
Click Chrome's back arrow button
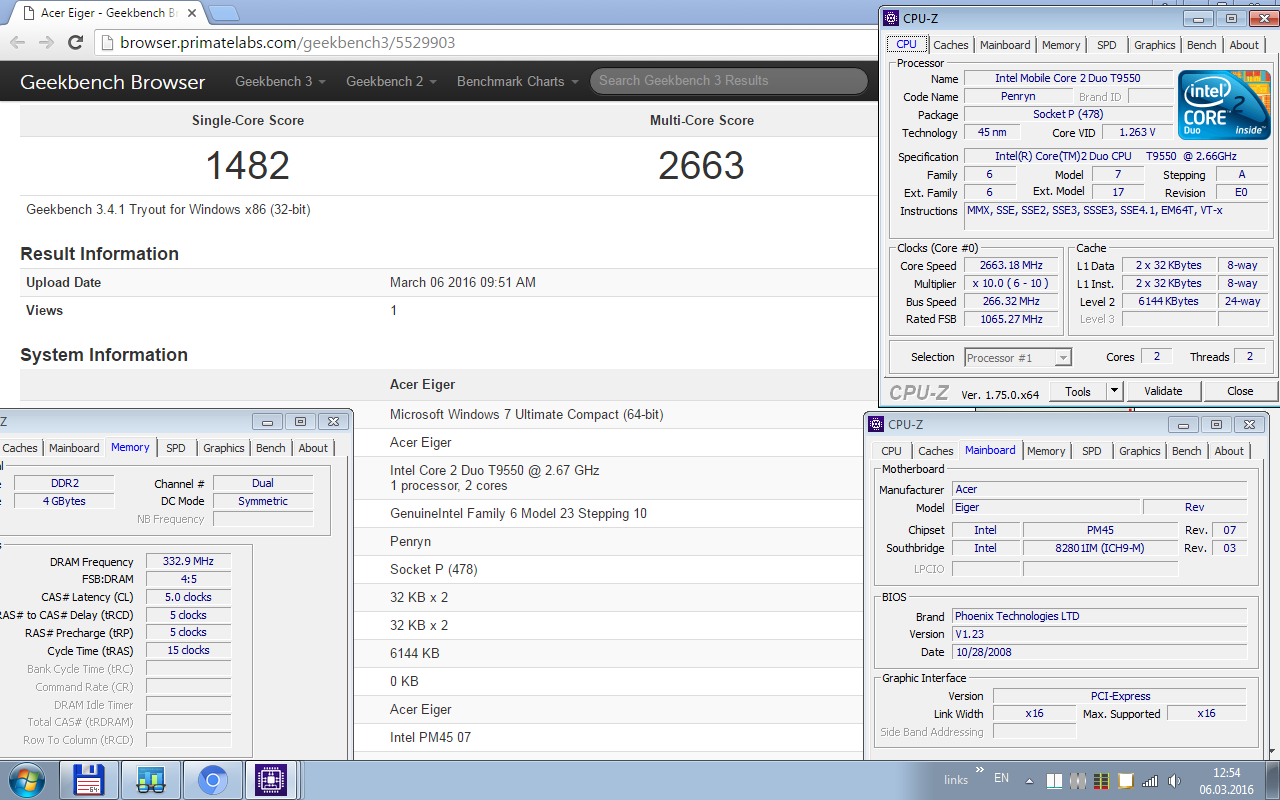(16, 42)
